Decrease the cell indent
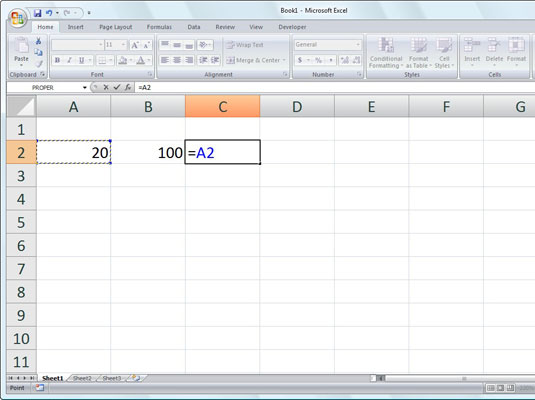The image size is (535, 400). pyautogui.click(x=203, y=60)
